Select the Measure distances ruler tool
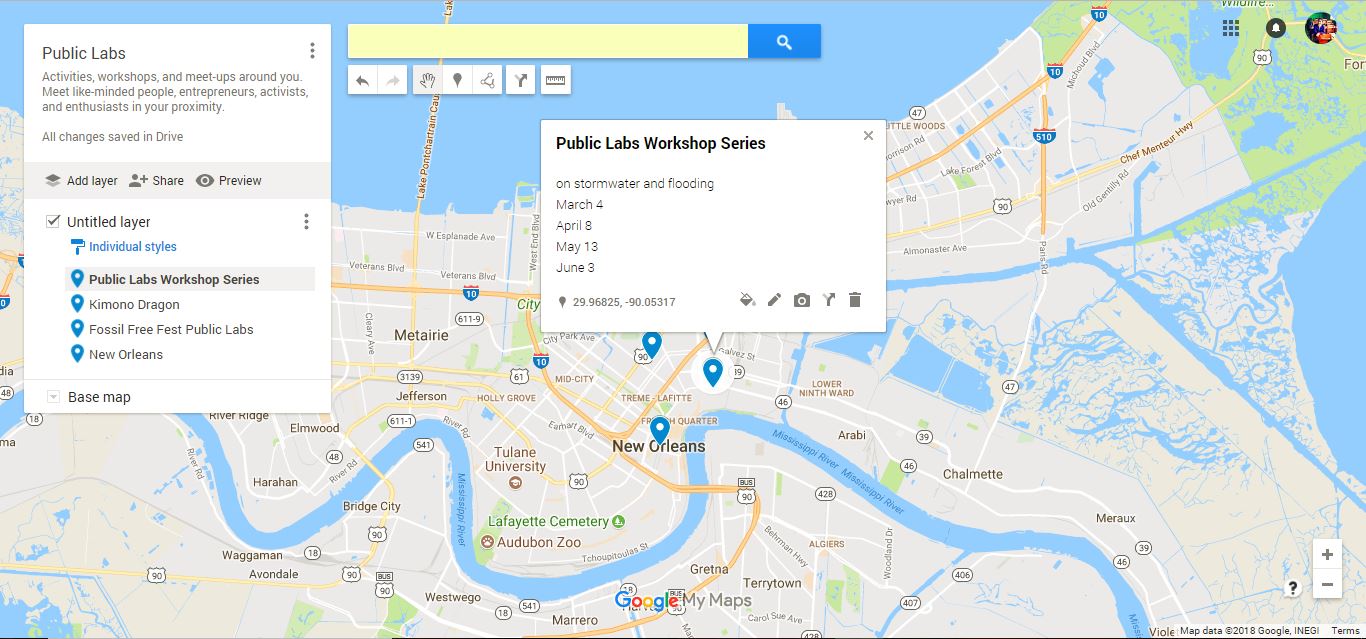The width and height of the screenshot is (1366, 639). (555, 81)
